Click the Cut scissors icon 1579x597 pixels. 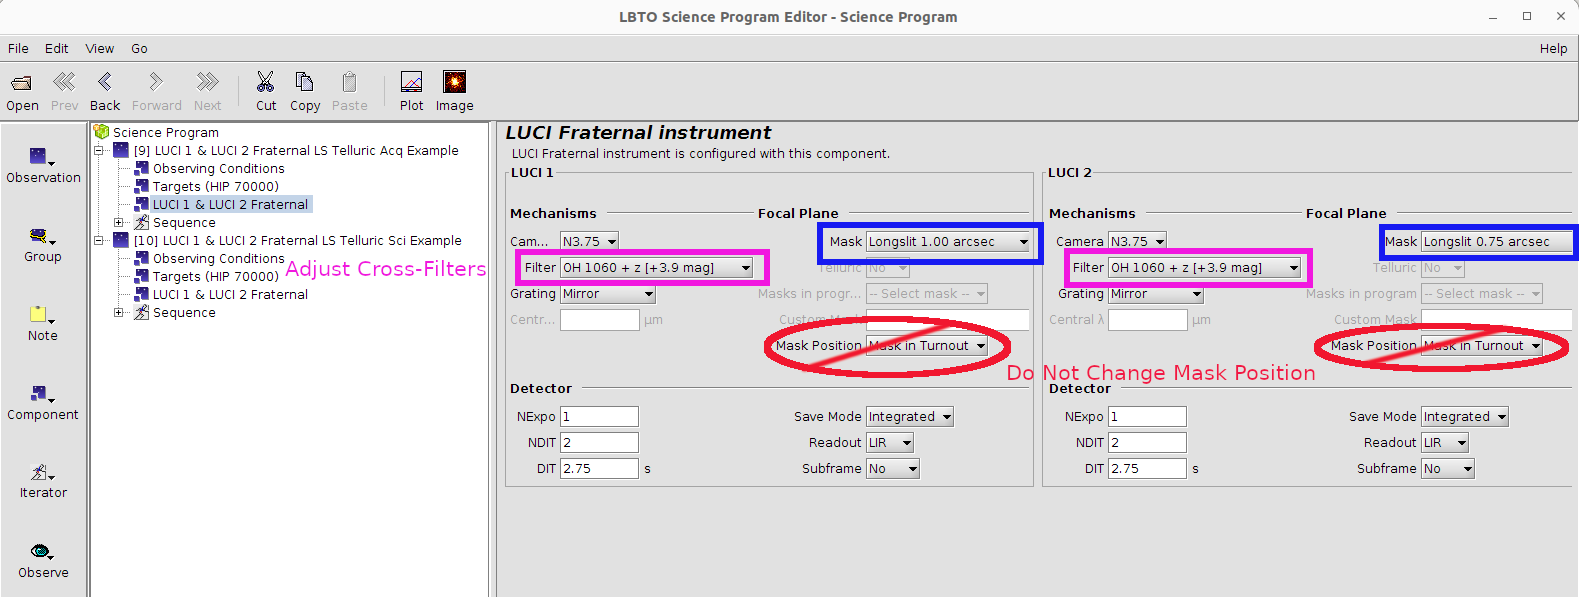tap(265, 82)
